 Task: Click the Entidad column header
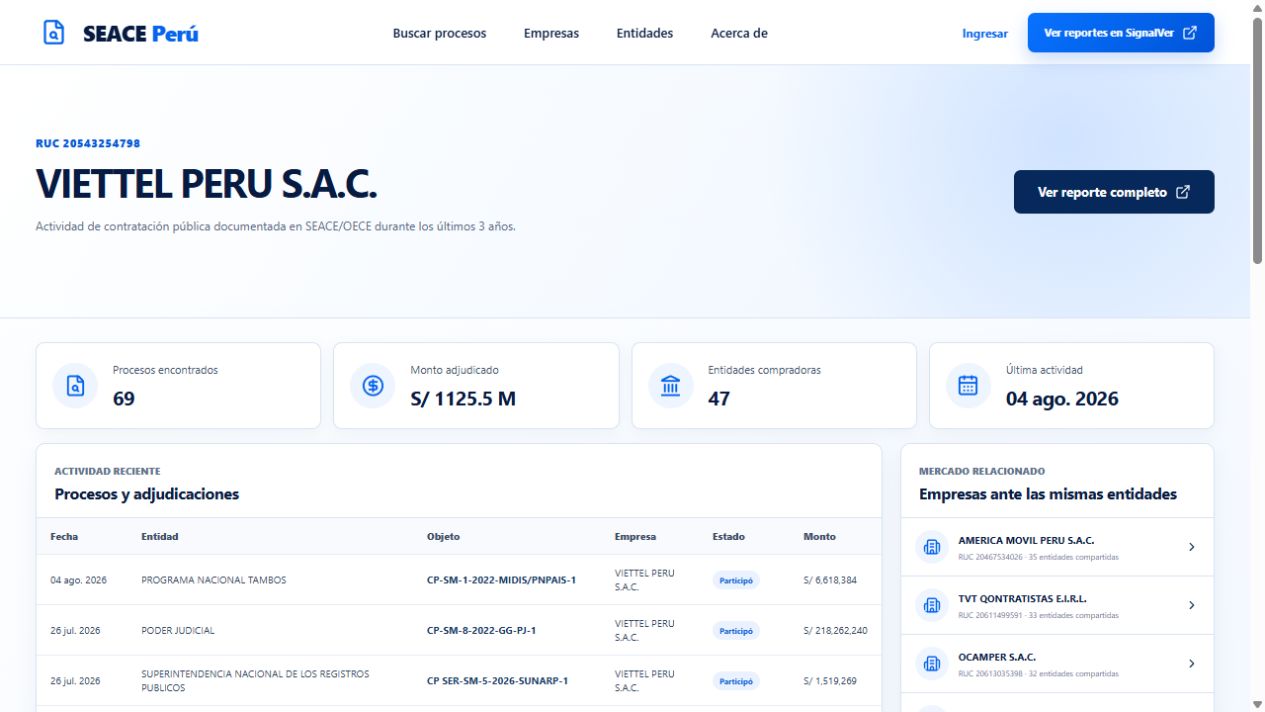[x=160, y=537]
